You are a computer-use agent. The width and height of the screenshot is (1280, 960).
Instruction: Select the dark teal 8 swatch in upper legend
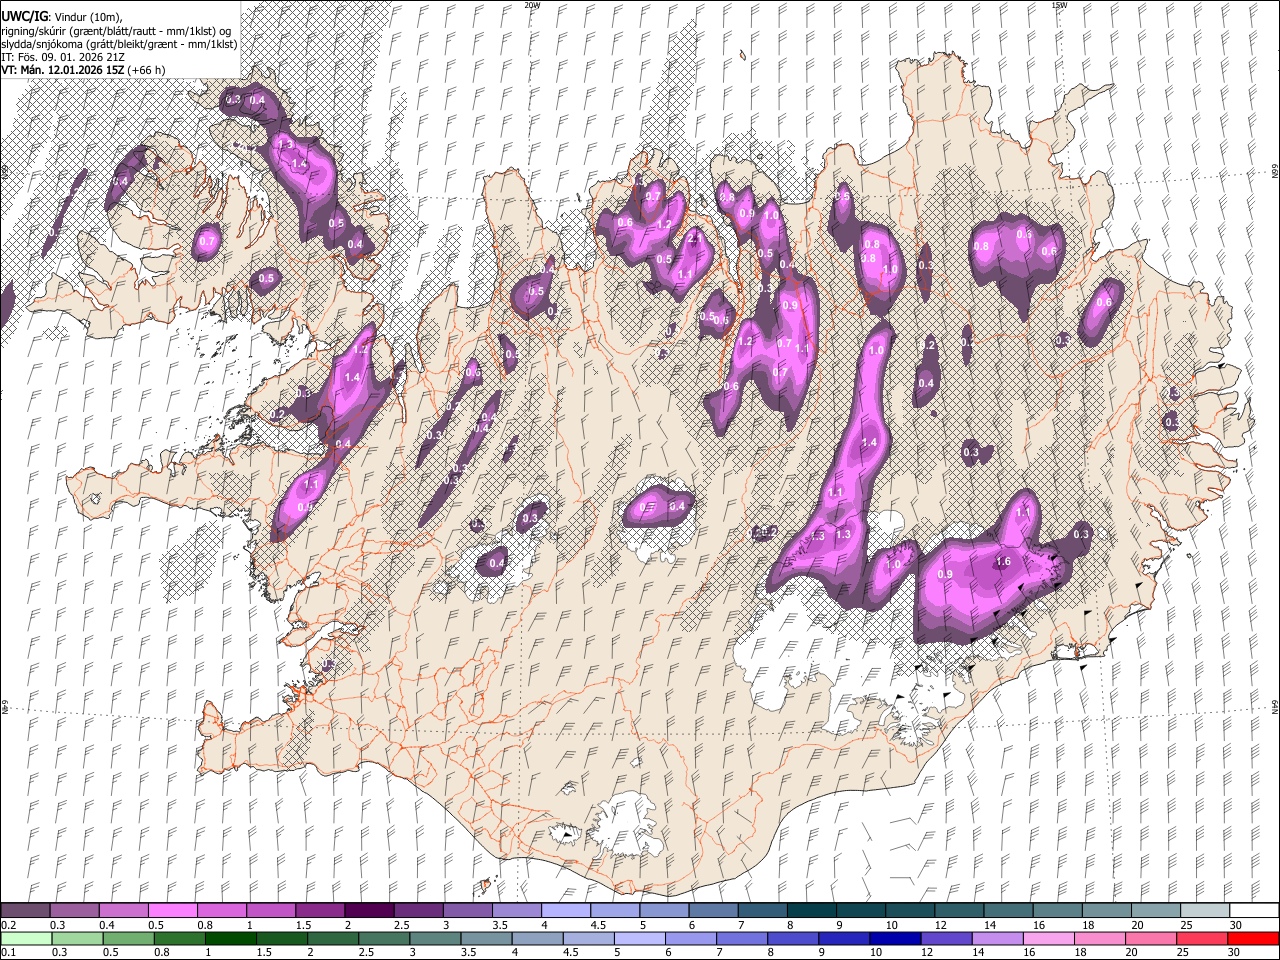(x=810, y=910)
